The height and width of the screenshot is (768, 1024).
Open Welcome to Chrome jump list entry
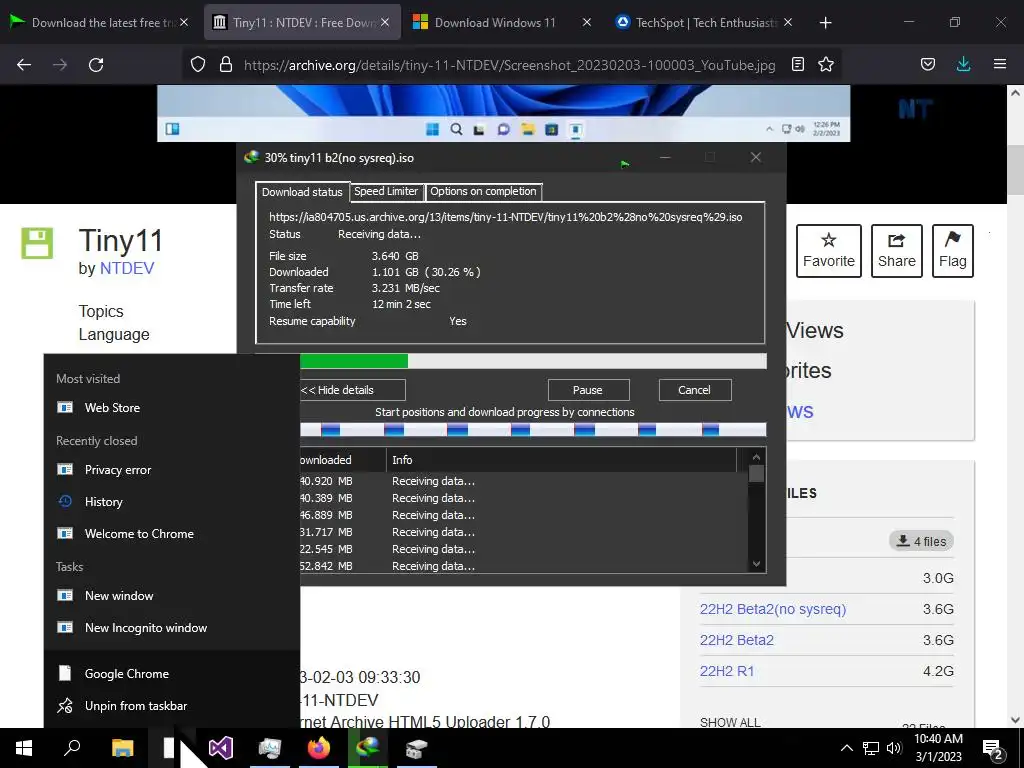pyautogui.click(x=172, y=534)
